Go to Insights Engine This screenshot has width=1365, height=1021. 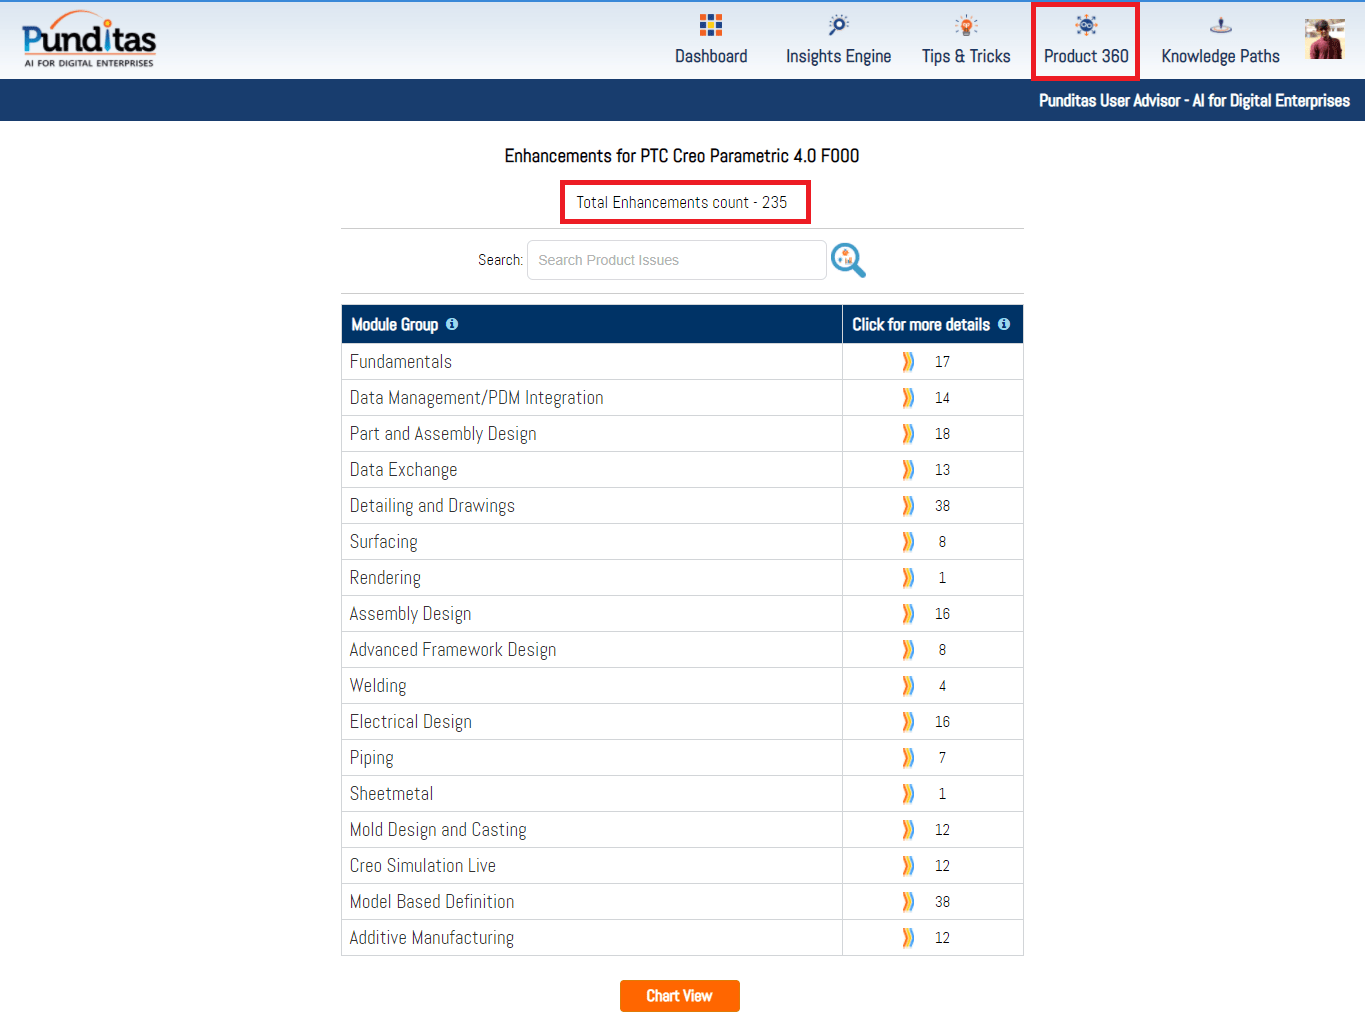click(838, 41)
